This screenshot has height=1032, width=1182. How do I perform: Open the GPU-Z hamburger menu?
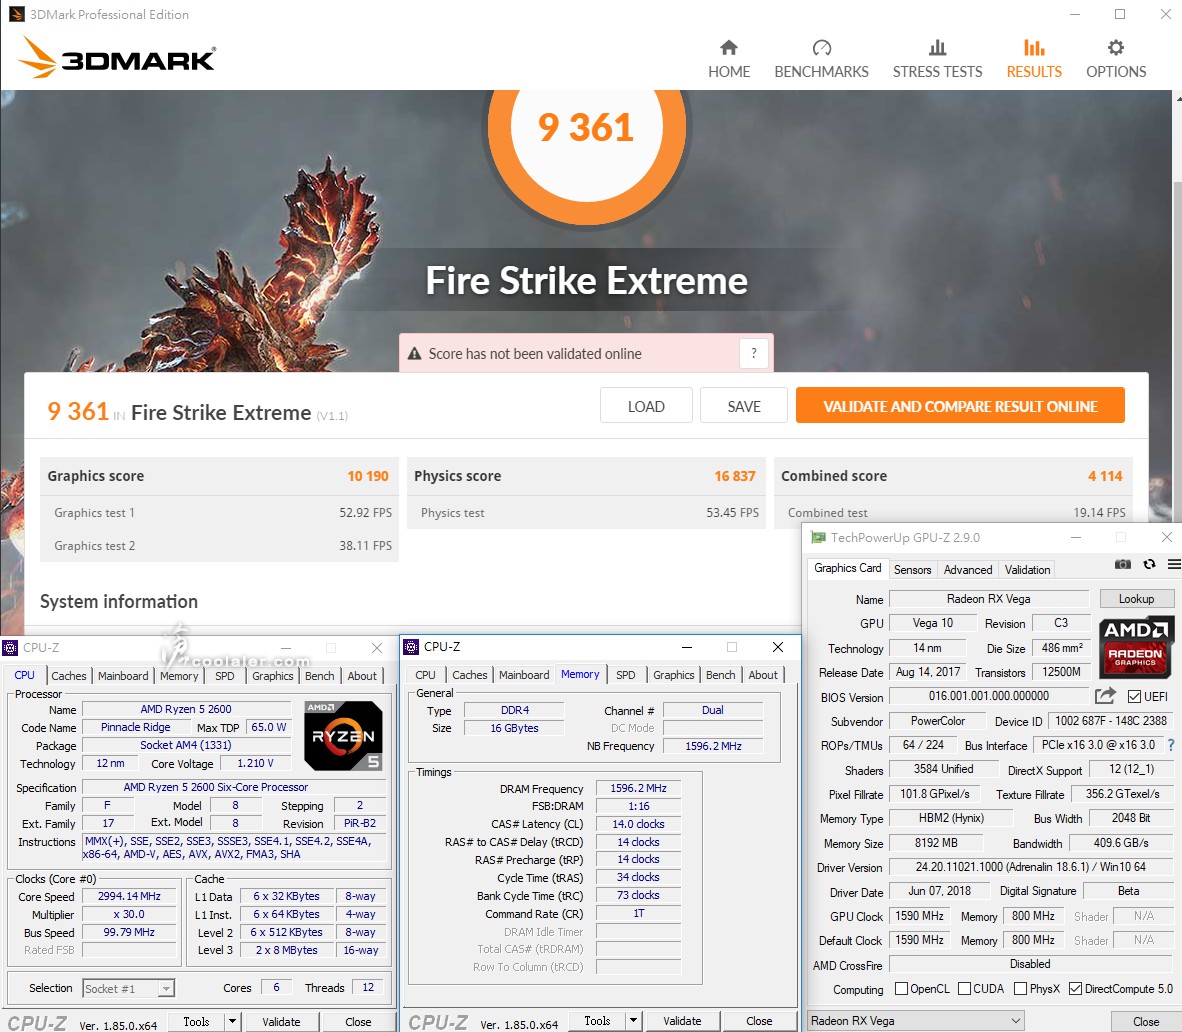[x=1174, y=565]
